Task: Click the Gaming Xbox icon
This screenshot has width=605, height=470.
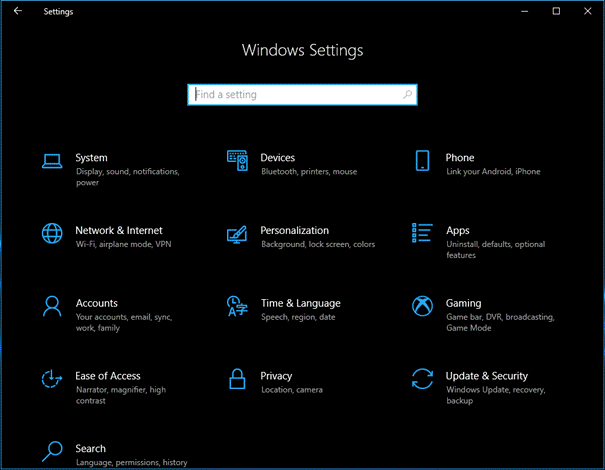Action: 422,306
